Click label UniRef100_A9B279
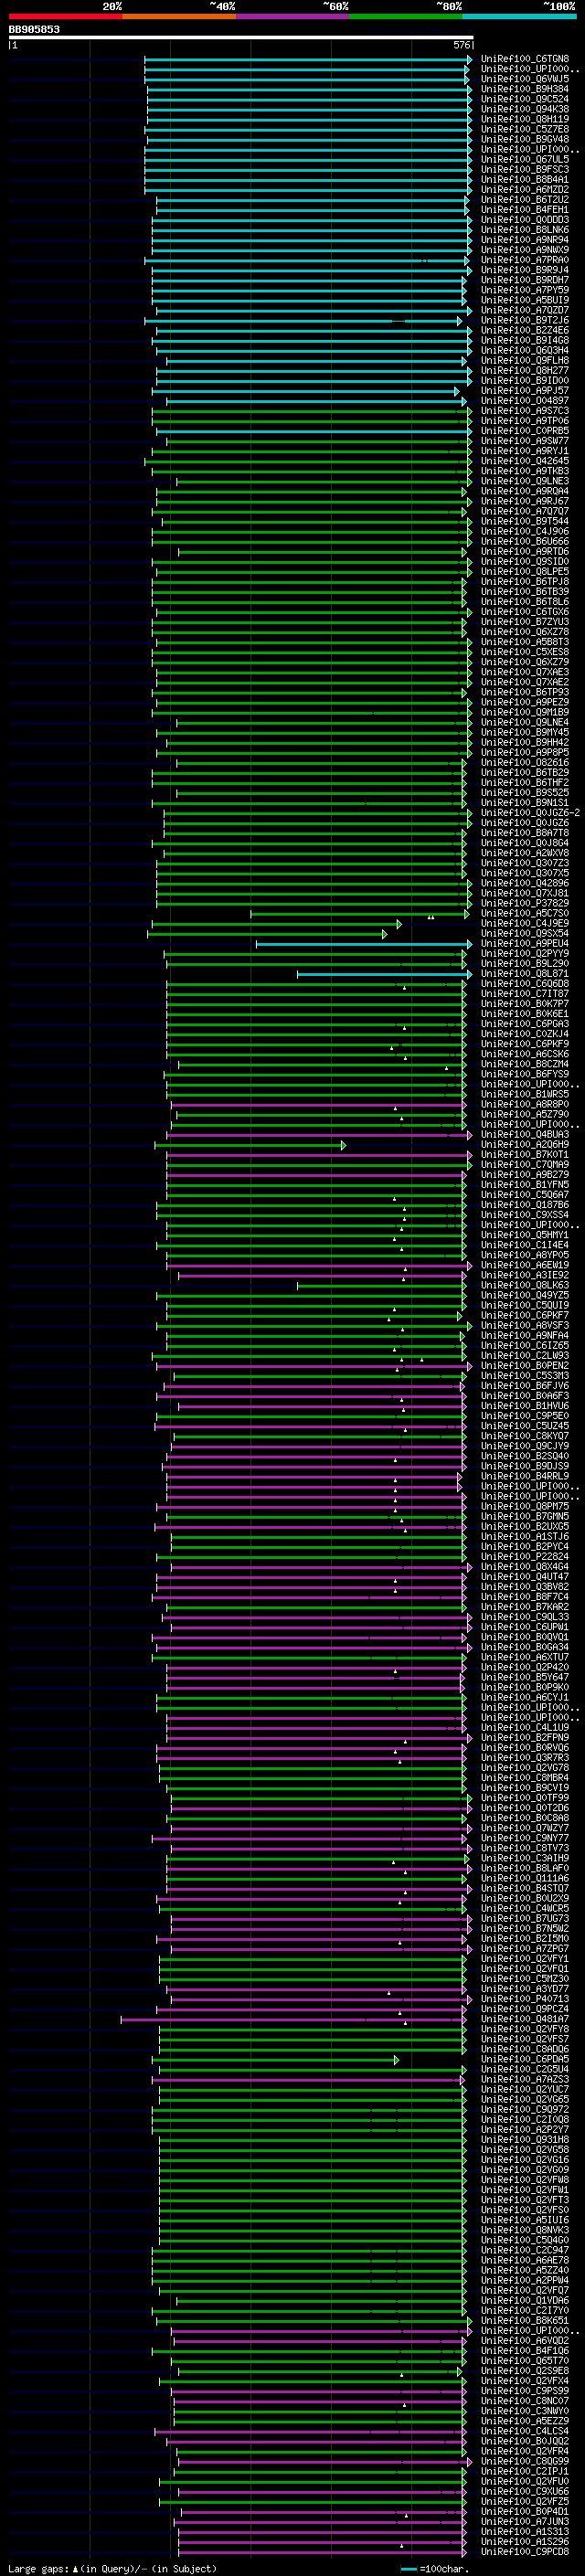 525,1174
